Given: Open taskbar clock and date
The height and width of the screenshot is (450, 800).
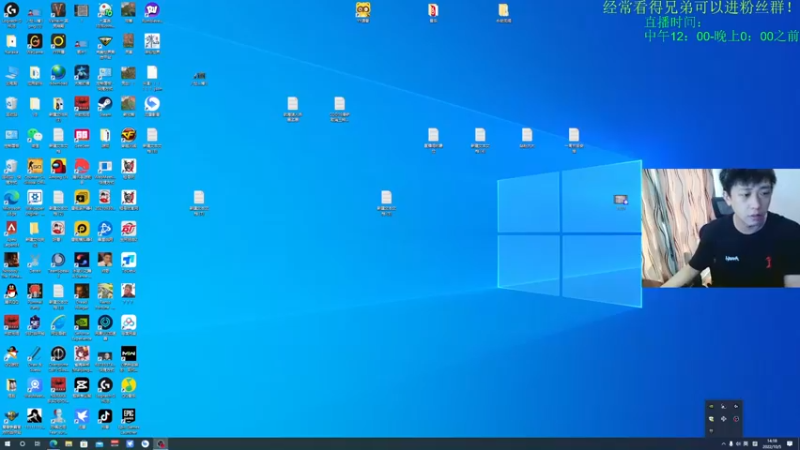Looking at the screenshot, I should [x=772, y=444].
